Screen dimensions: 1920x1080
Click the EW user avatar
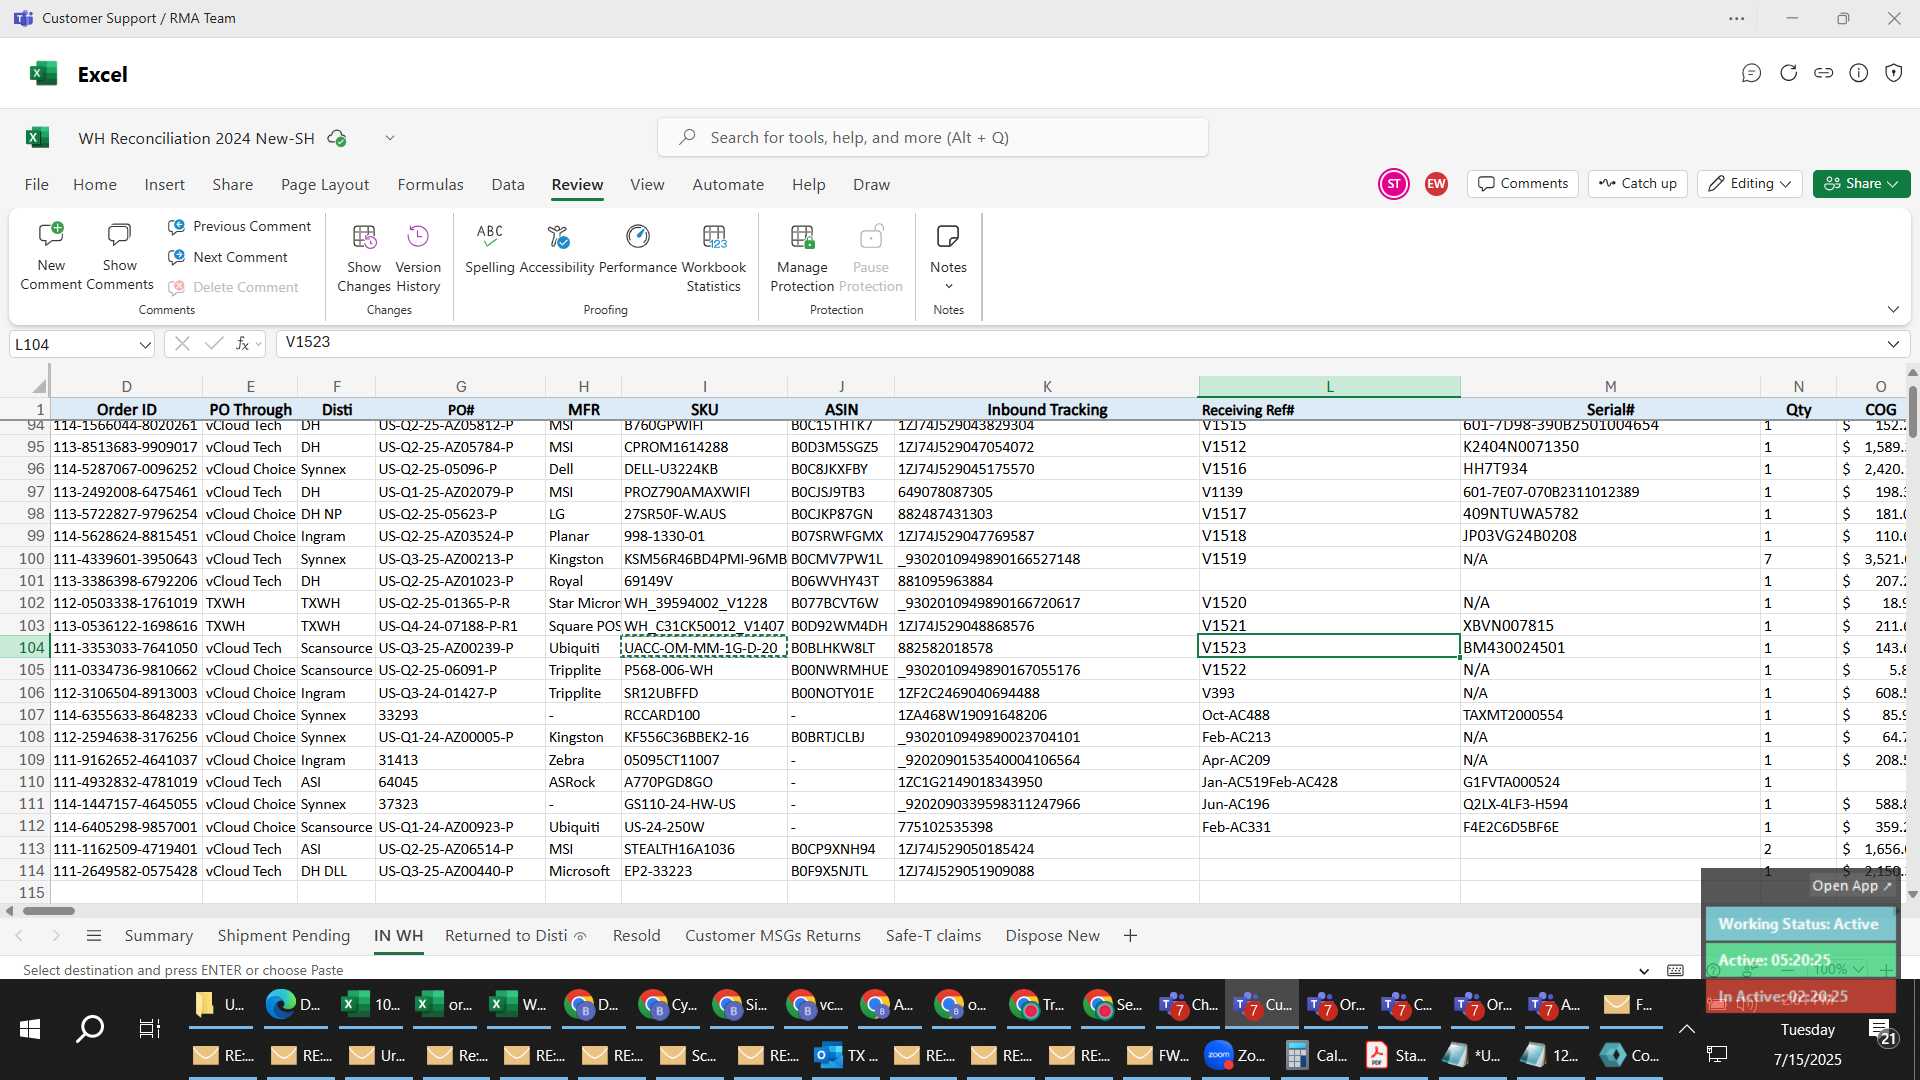point(1436,184)
